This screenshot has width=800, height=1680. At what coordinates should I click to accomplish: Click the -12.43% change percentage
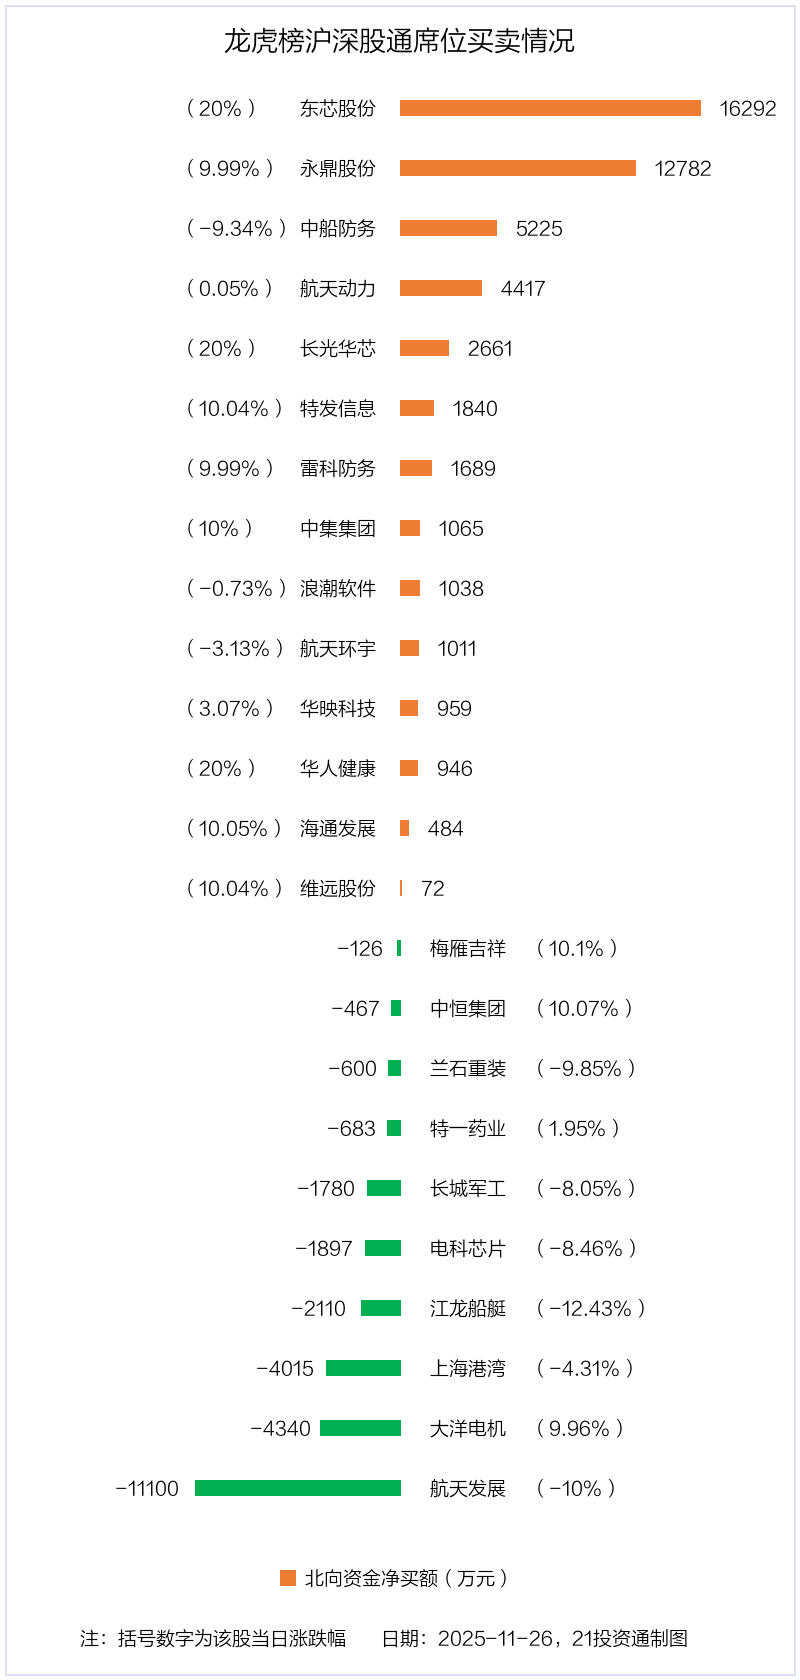coord(591,1309)
